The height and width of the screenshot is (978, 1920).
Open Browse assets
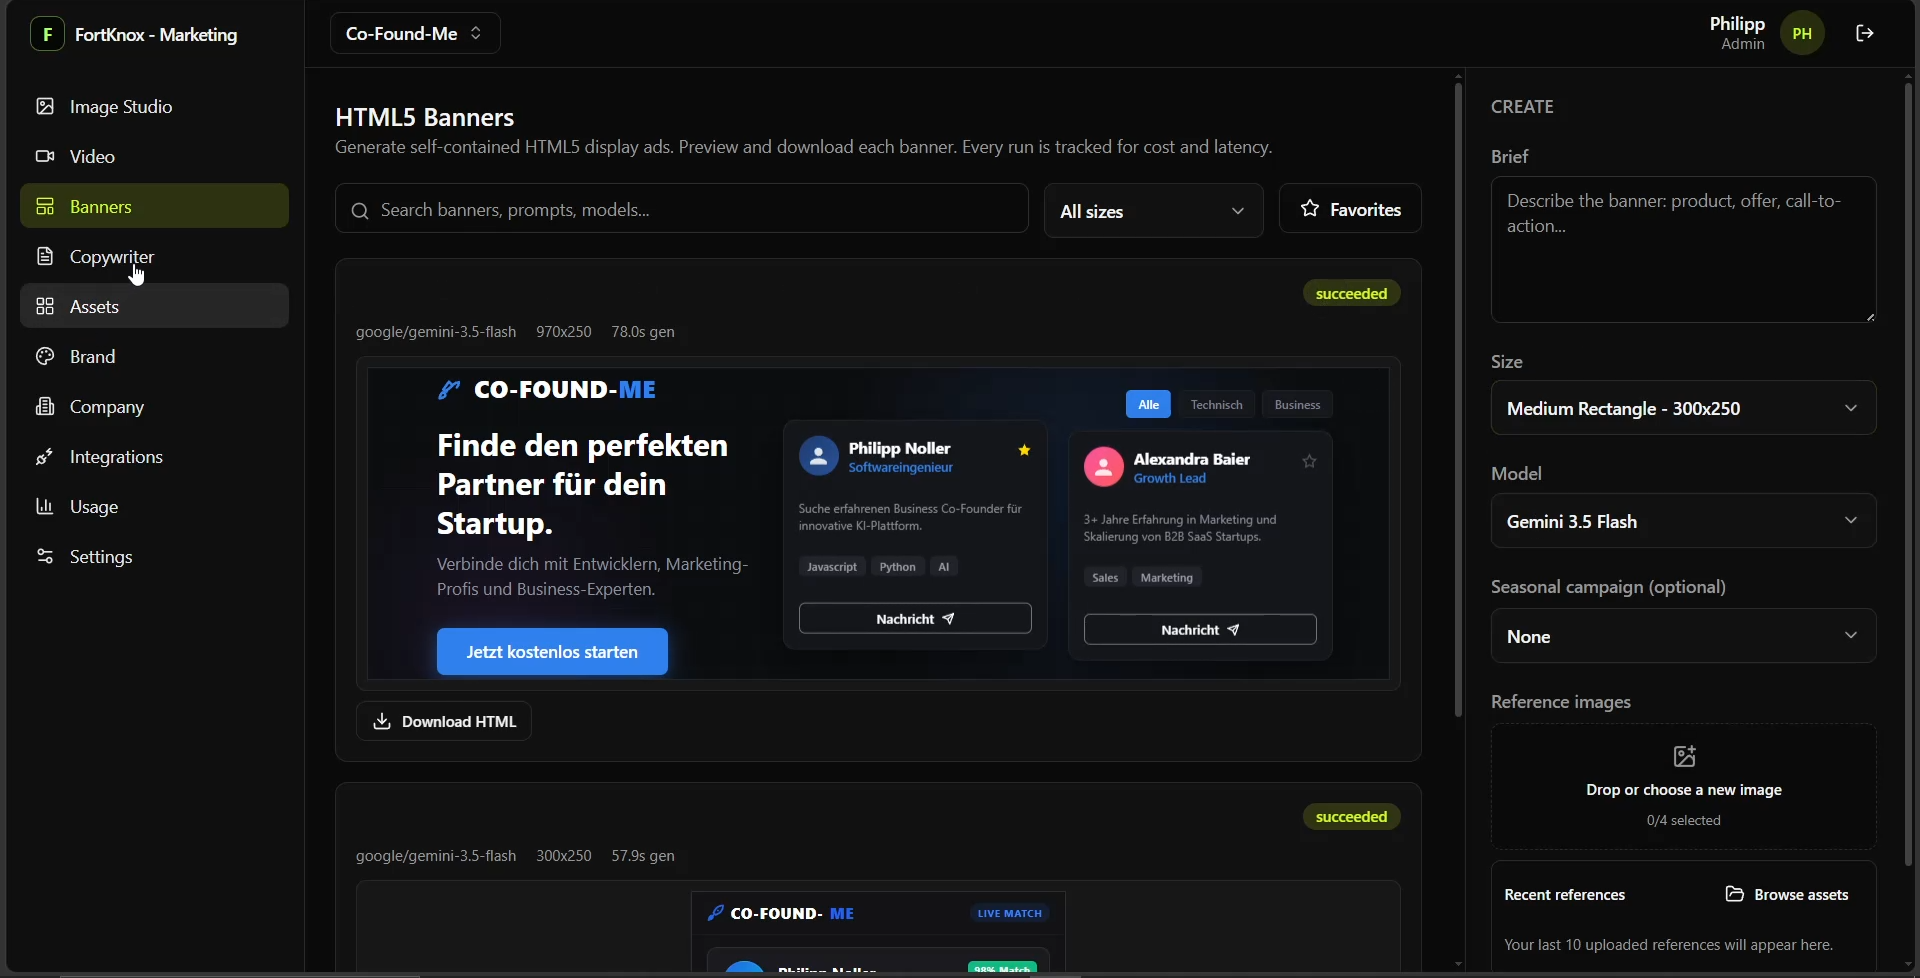1787,895
